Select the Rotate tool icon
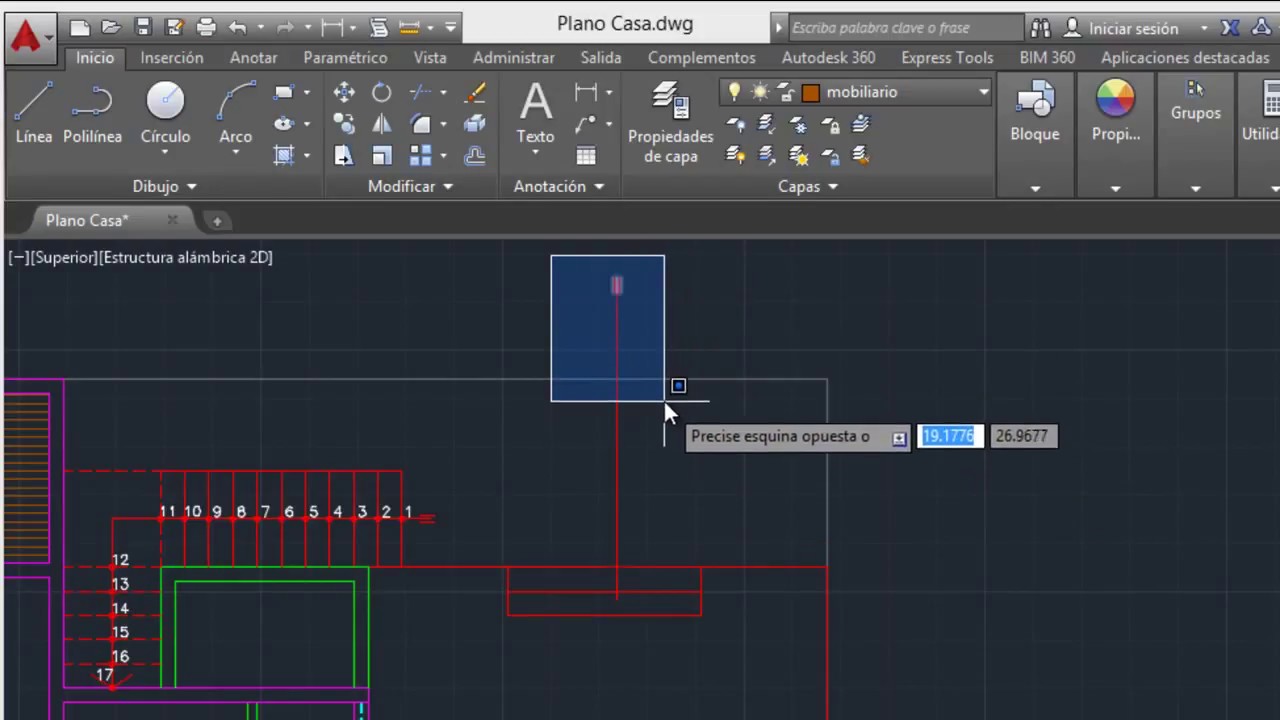The image size is (1280, 720). tap(382, 93)
